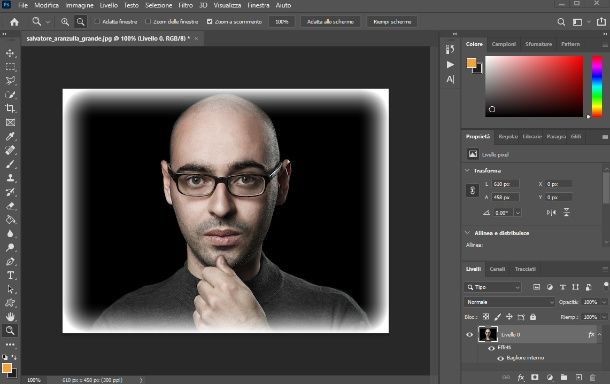Choose the Zoom In magnifier icon
Screen dimensions: 610x384
click(65, 22)
